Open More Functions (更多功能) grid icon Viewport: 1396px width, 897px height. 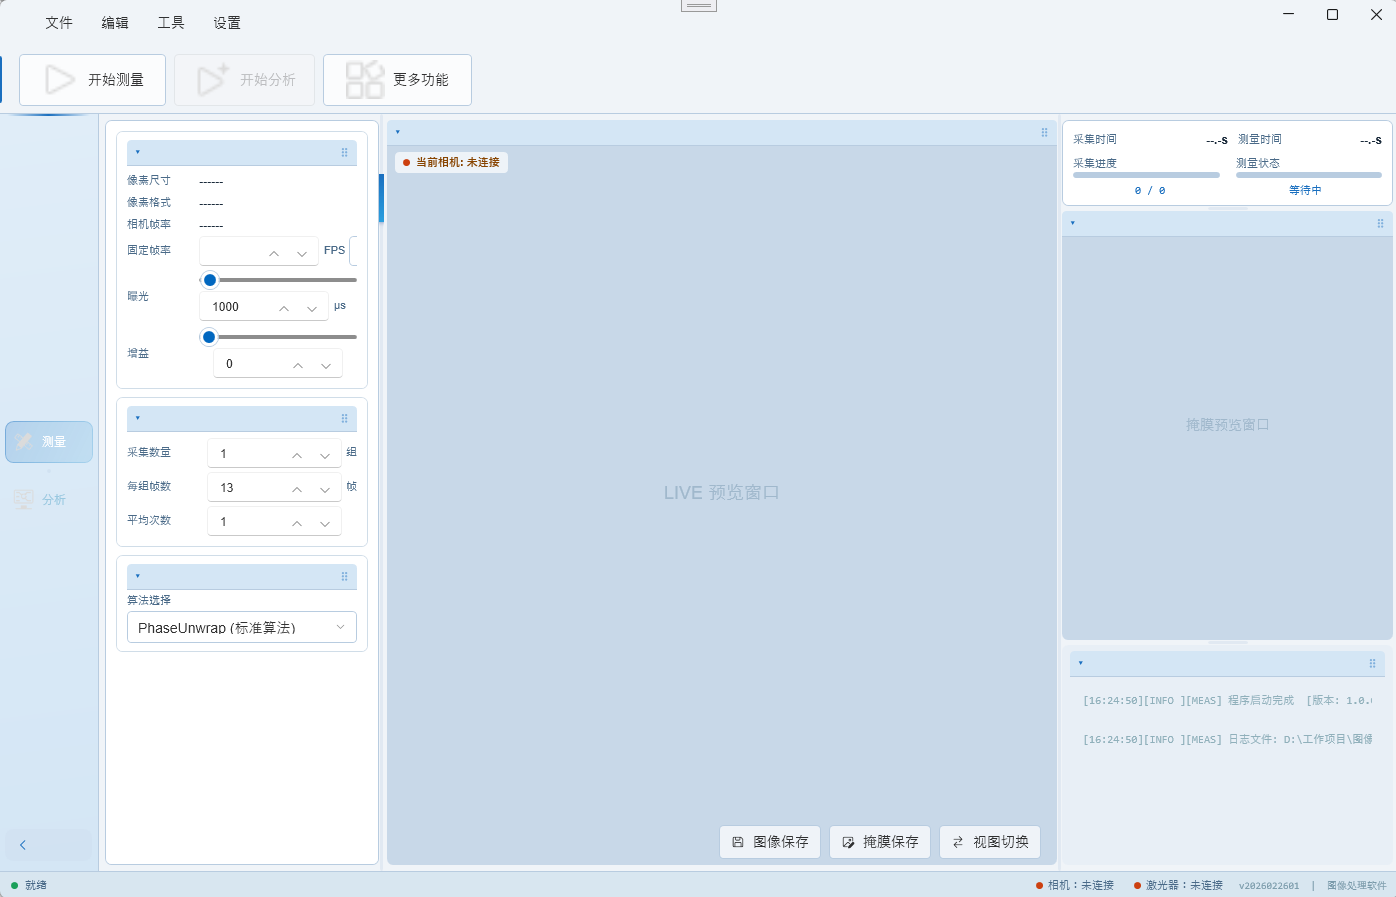click(365, 80)
